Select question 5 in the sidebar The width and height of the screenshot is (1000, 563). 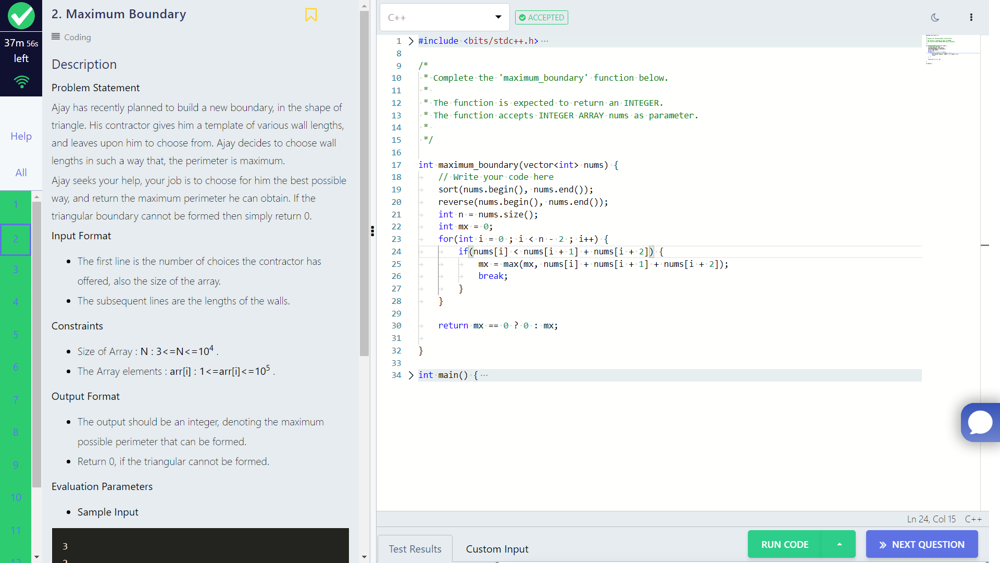click(x=15, y=335)
